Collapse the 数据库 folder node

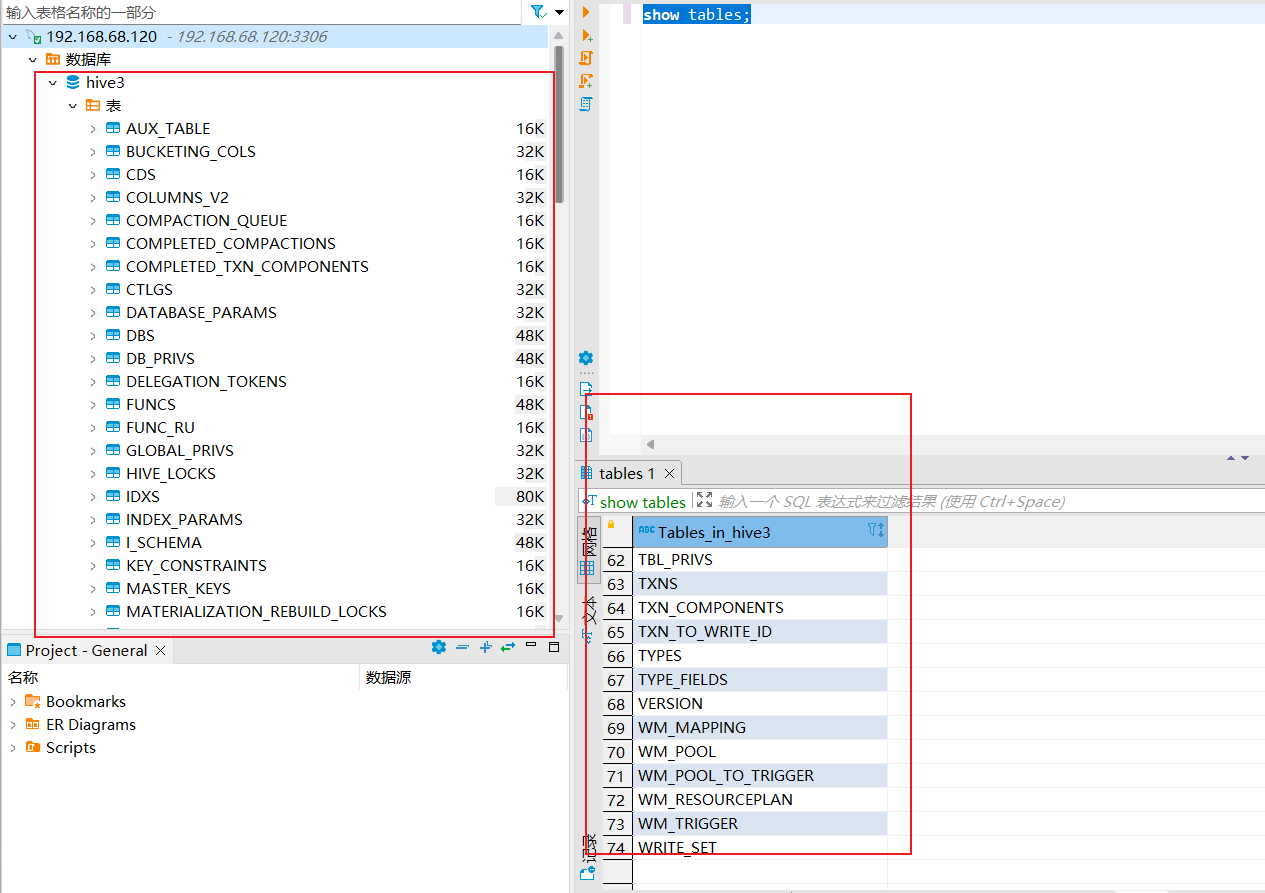point(32,59)
